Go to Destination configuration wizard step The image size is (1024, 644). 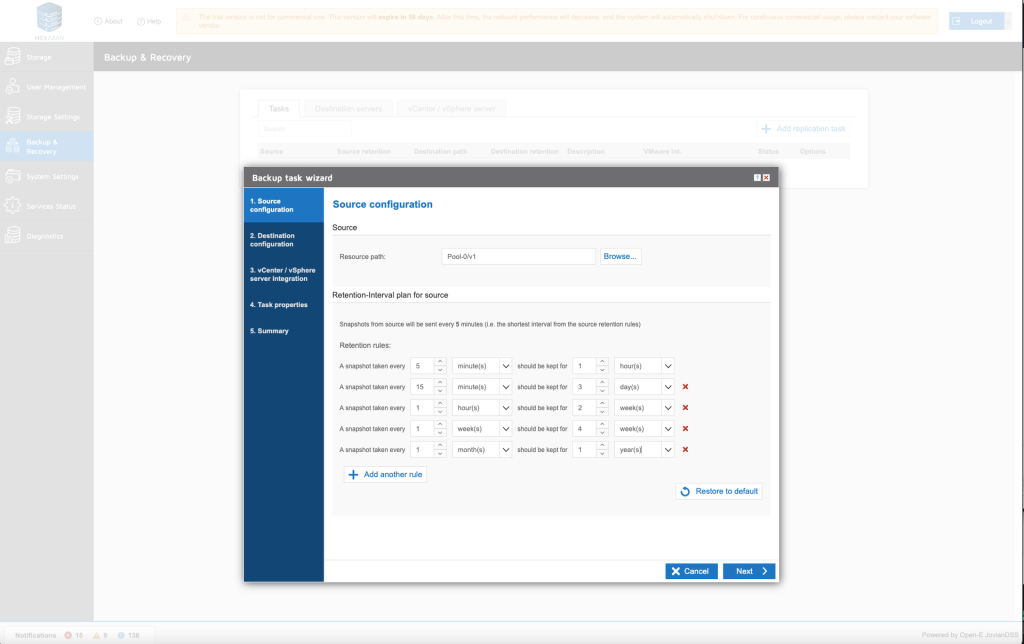click(272, 240)
